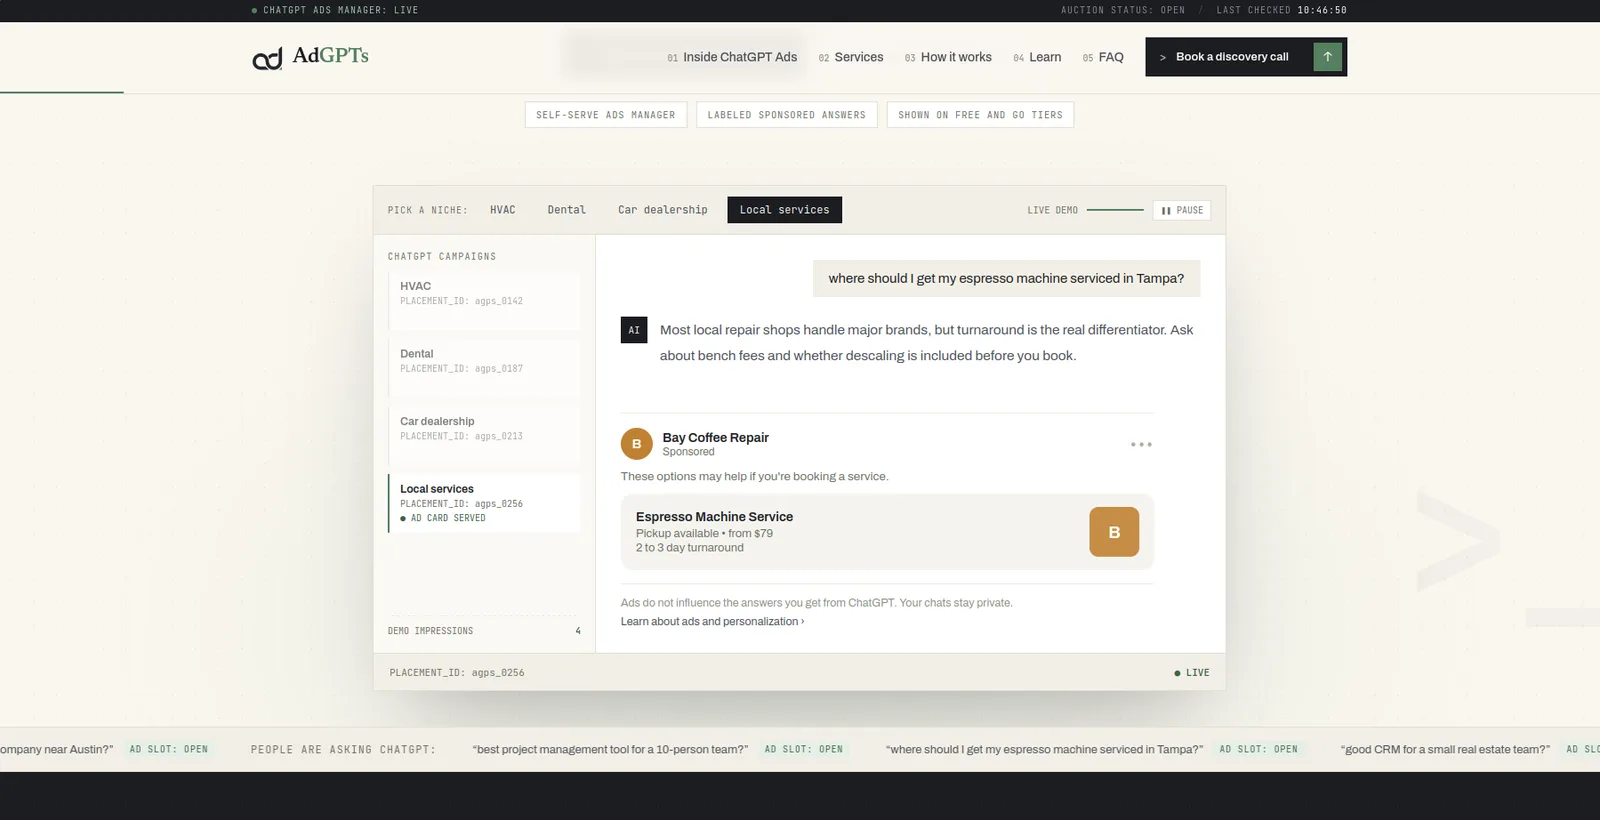Click the PLACEMENT_ID agps_0256 footer text
Viewport: 1600px width, 820px height.
457,673
